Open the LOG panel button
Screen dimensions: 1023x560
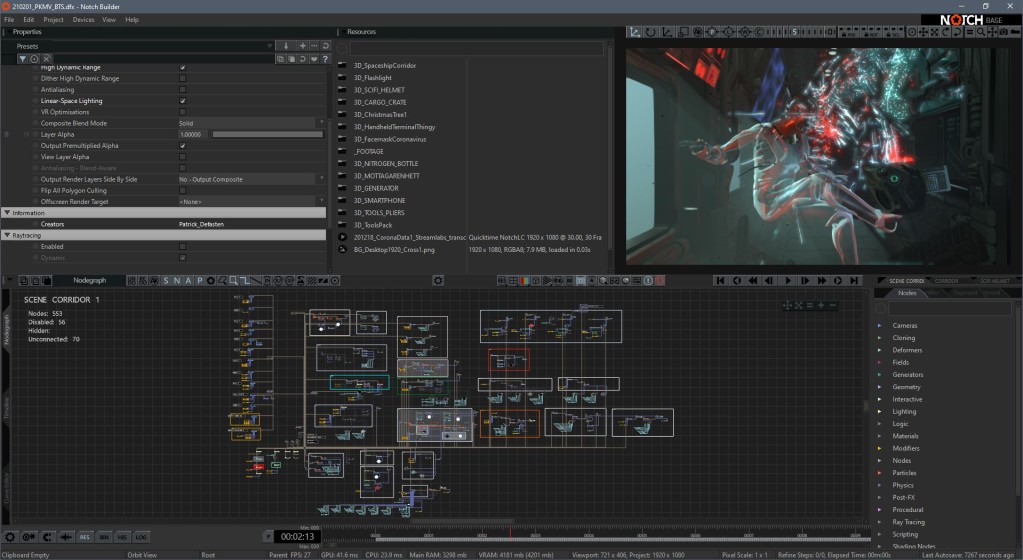click(x=141, y=537)
